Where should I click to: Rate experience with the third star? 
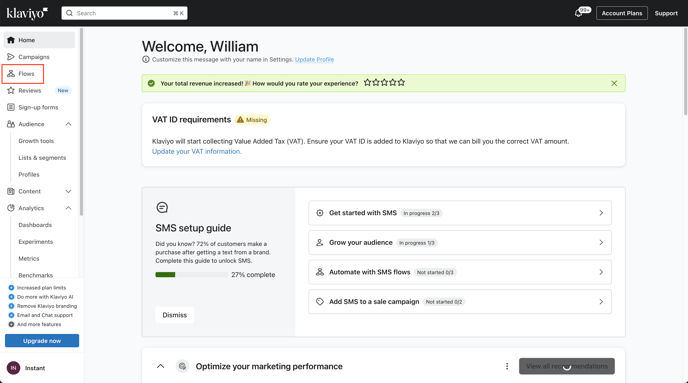(384, 82)
